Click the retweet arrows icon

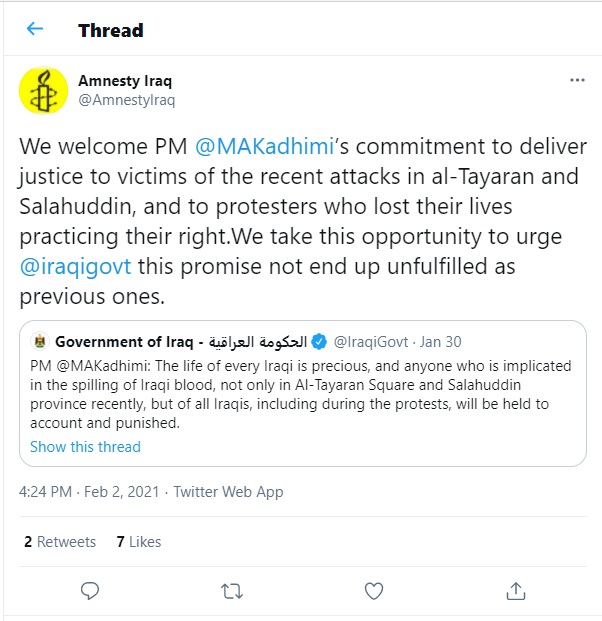(231, 590)
